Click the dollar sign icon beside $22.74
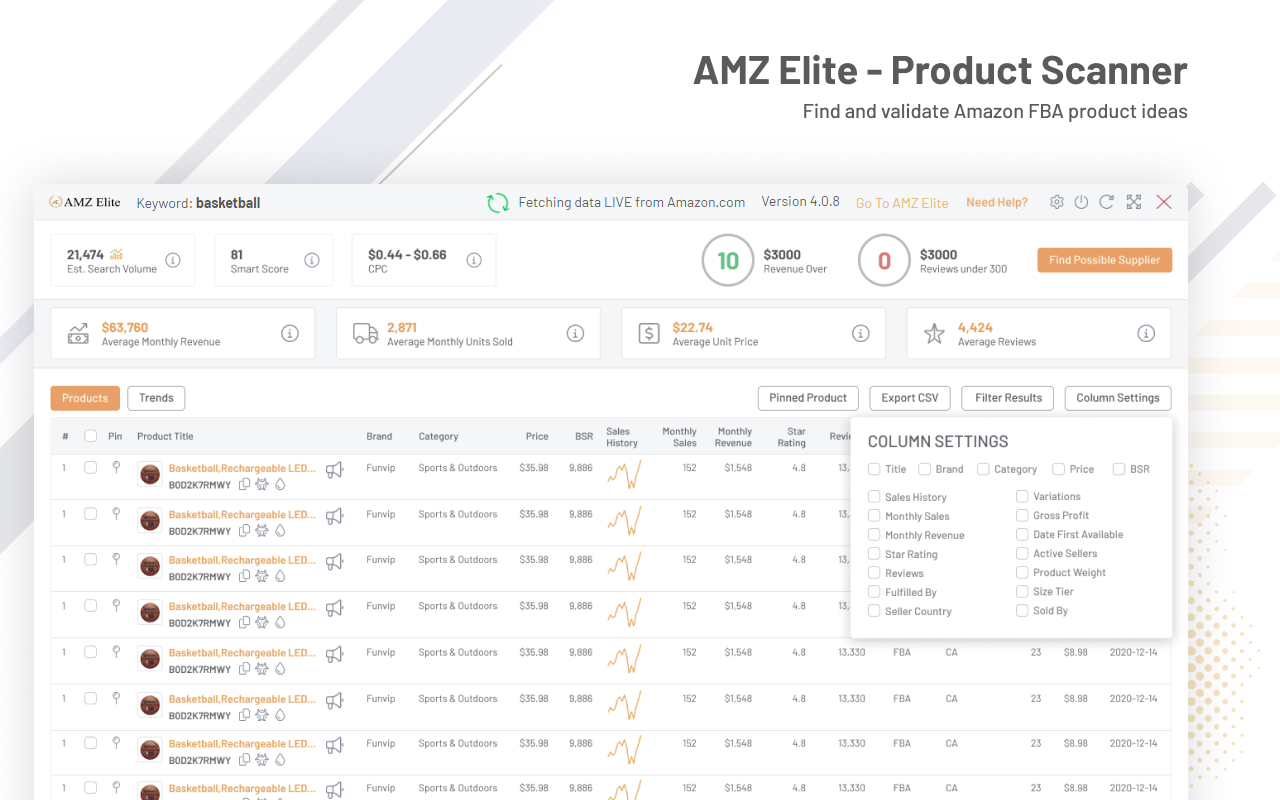The height and width of the screenshot is (800, 1280). [649, 334]
